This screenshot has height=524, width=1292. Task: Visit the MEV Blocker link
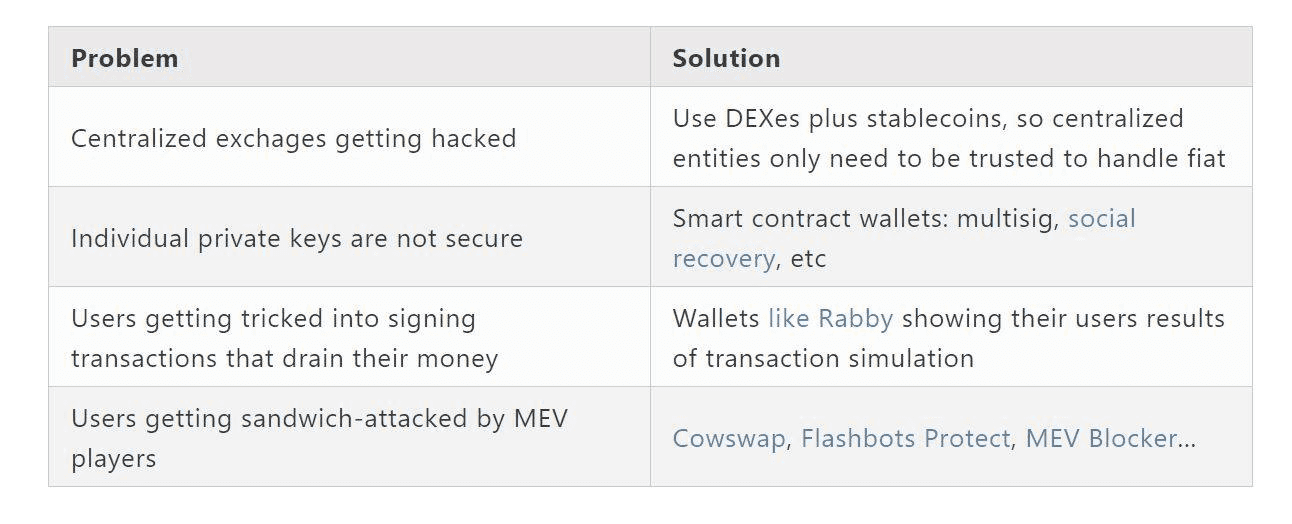click(1101, 438)
